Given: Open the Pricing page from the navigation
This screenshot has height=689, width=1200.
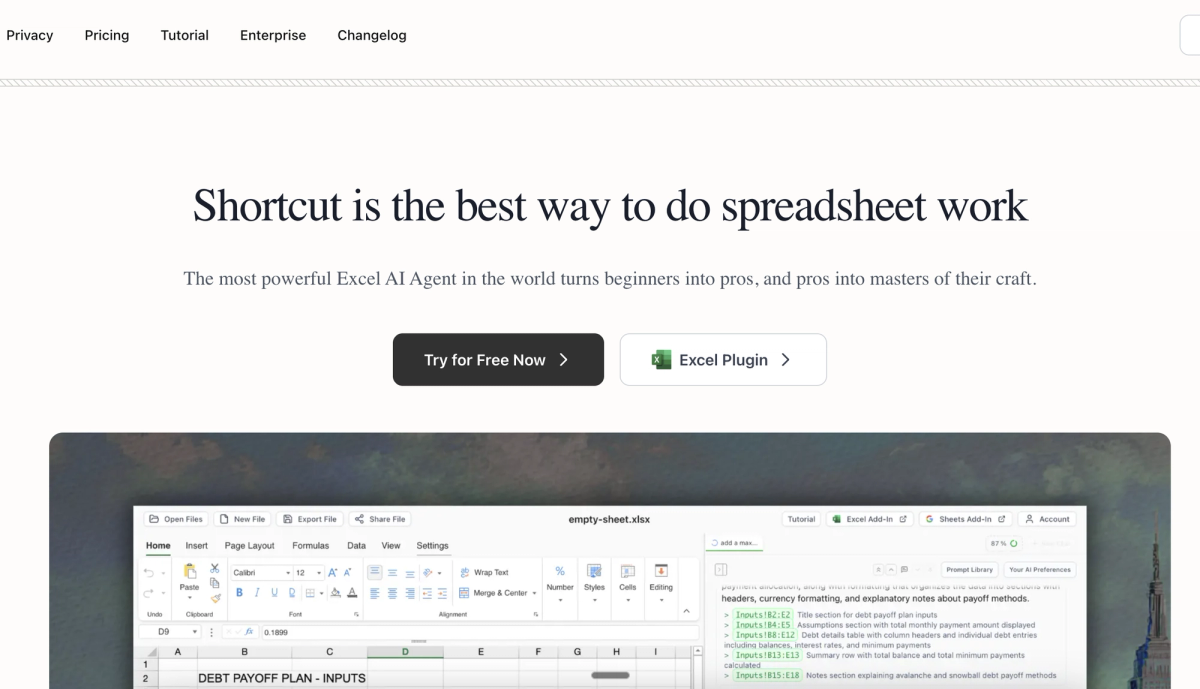Looking at the screenshot, I should coord(106,35).
